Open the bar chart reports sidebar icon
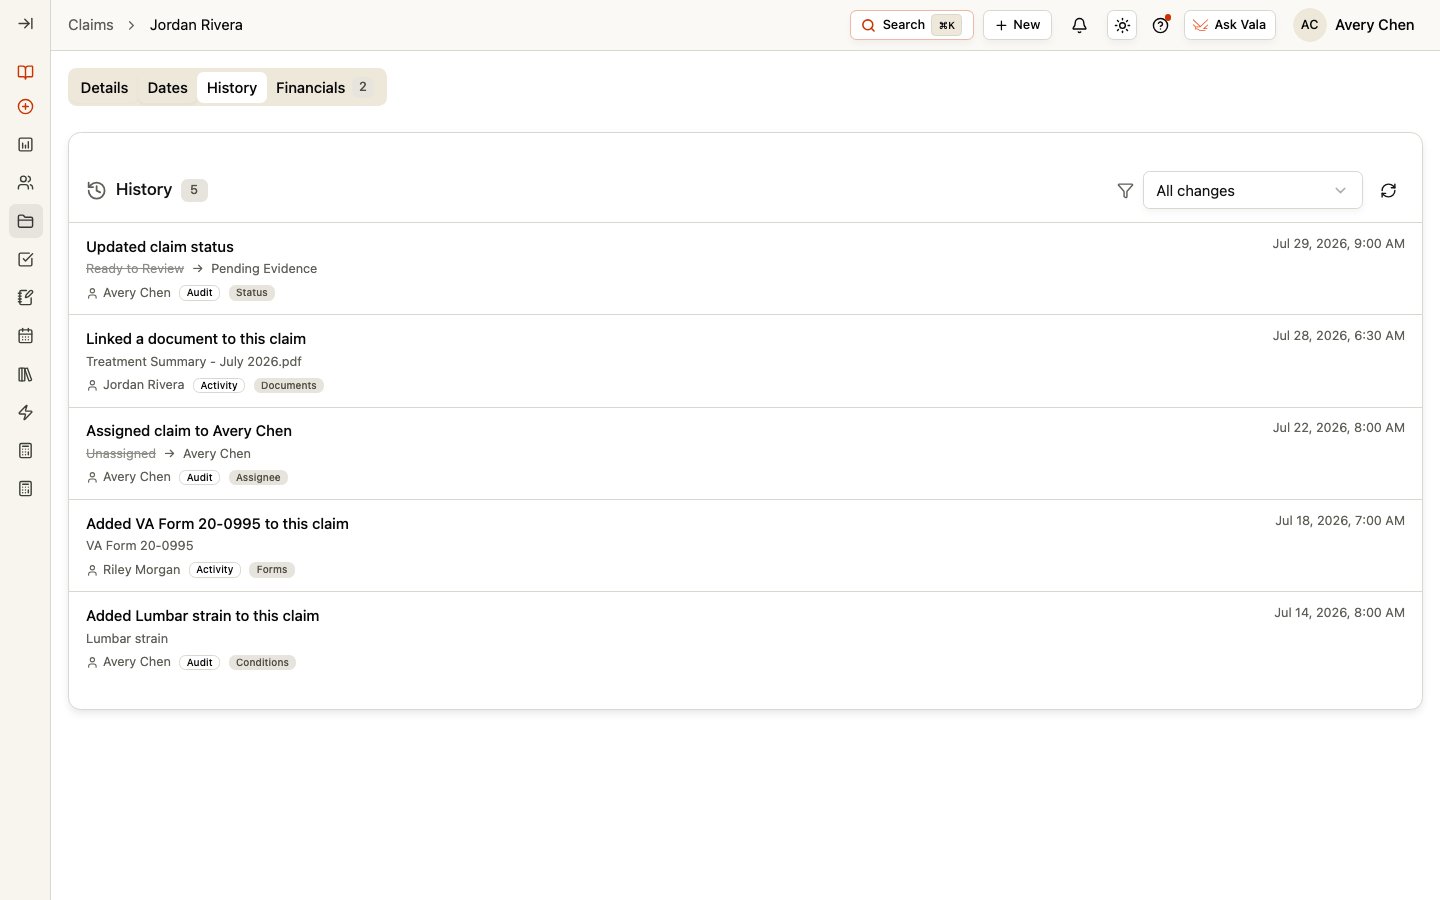Screen dimensions: 1440x900 click(x=26, y=145)
